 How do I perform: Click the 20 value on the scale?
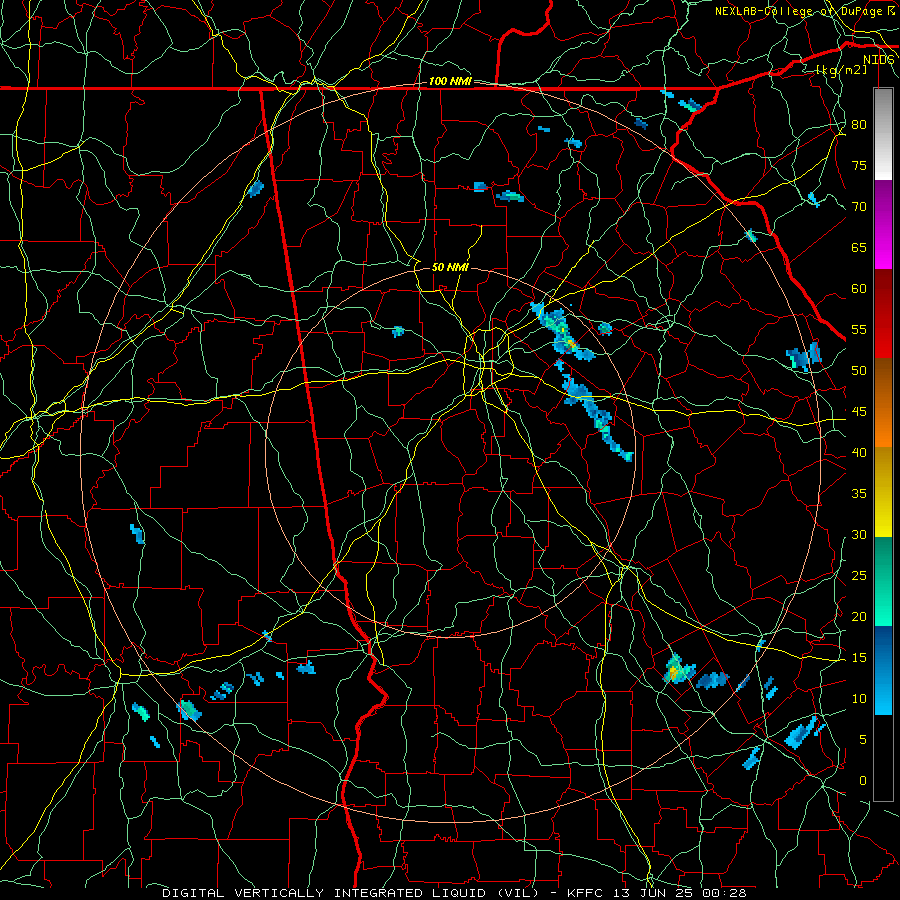pos(859,616)
